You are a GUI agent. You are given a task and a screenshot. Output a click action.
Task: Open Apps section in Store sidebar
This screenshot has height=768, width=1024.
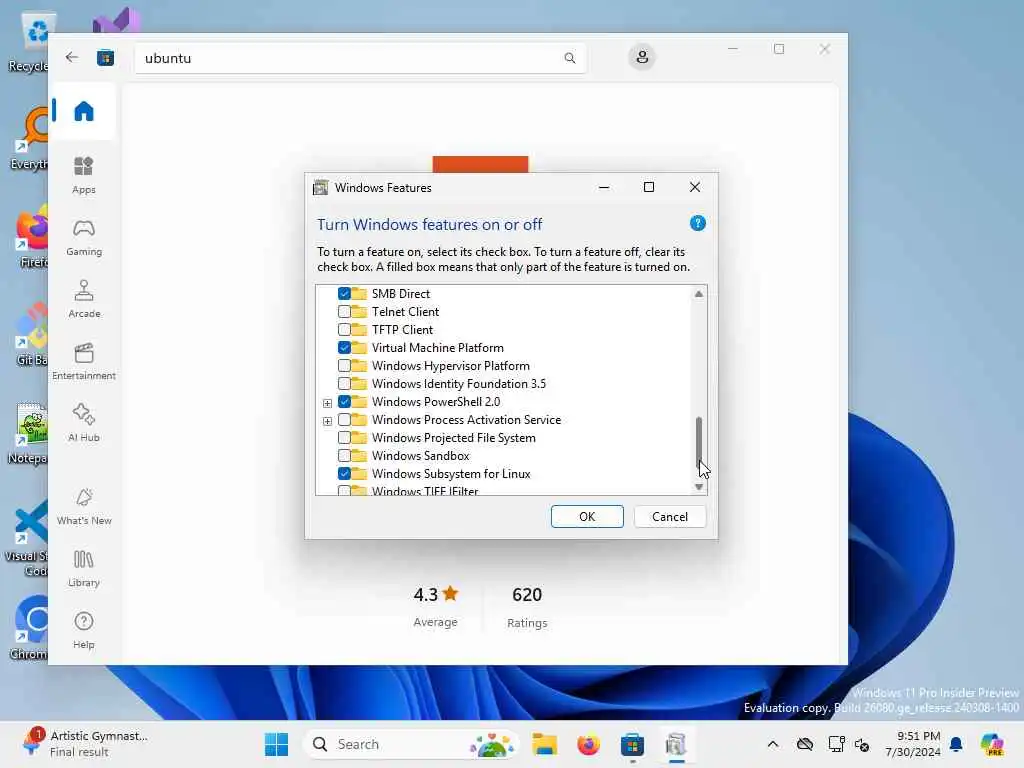(x=84, y=175)
